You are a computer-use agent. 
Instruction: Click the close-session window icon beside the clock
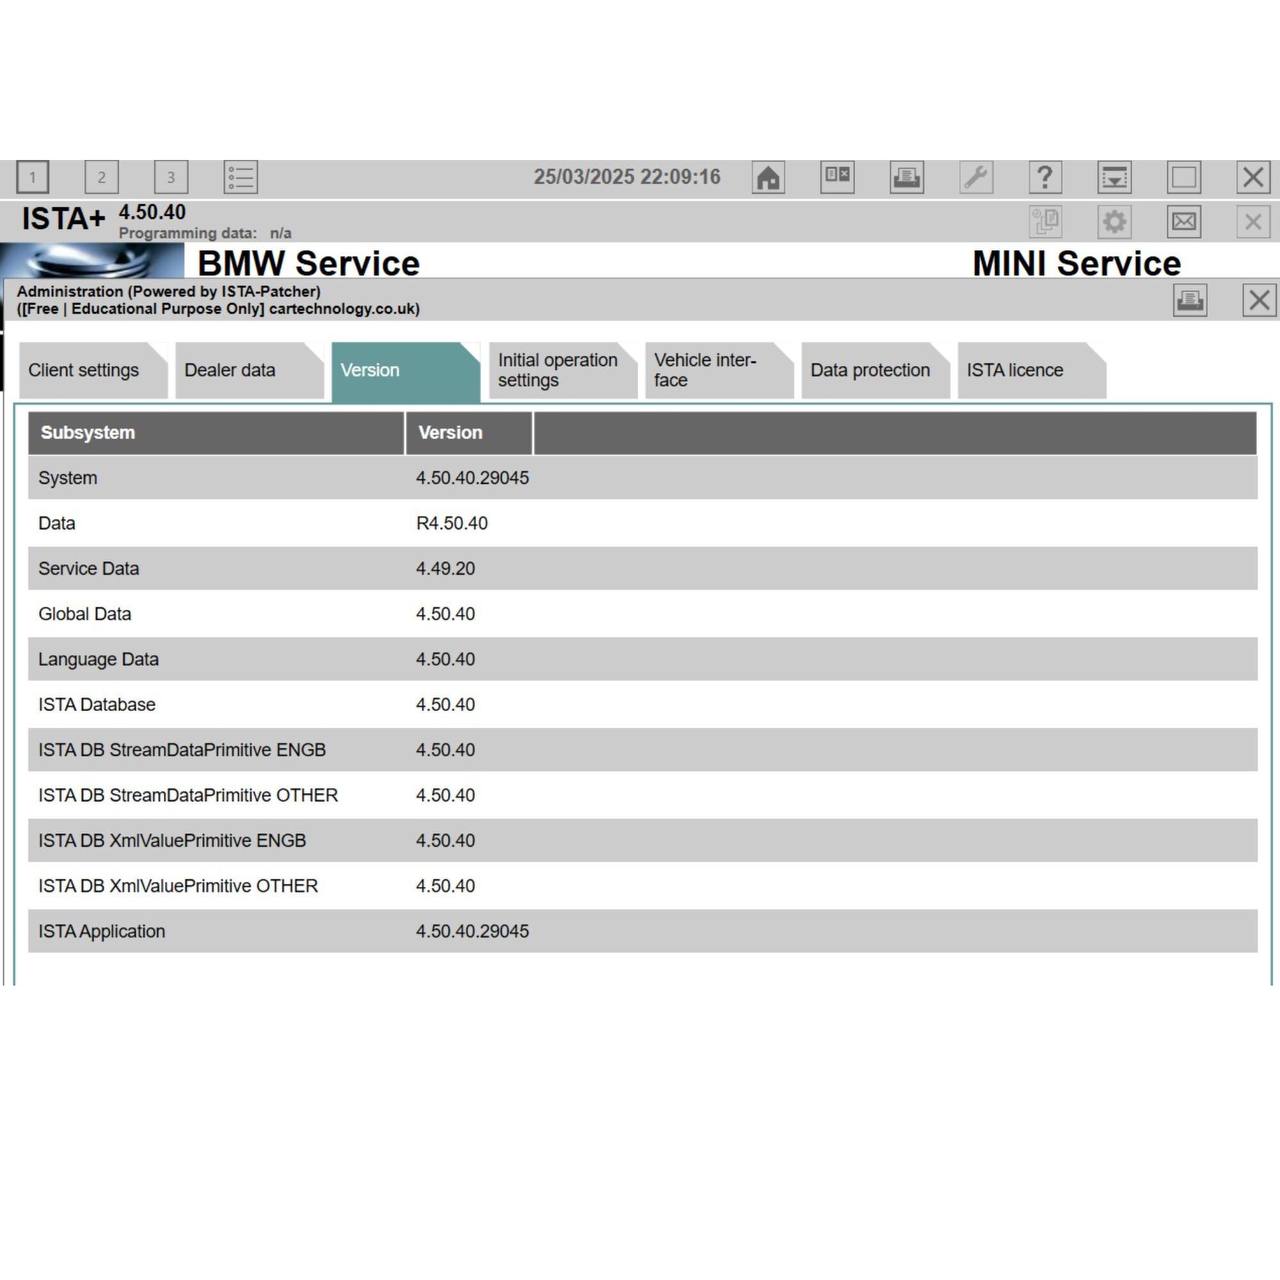click(x=837, y=177)
